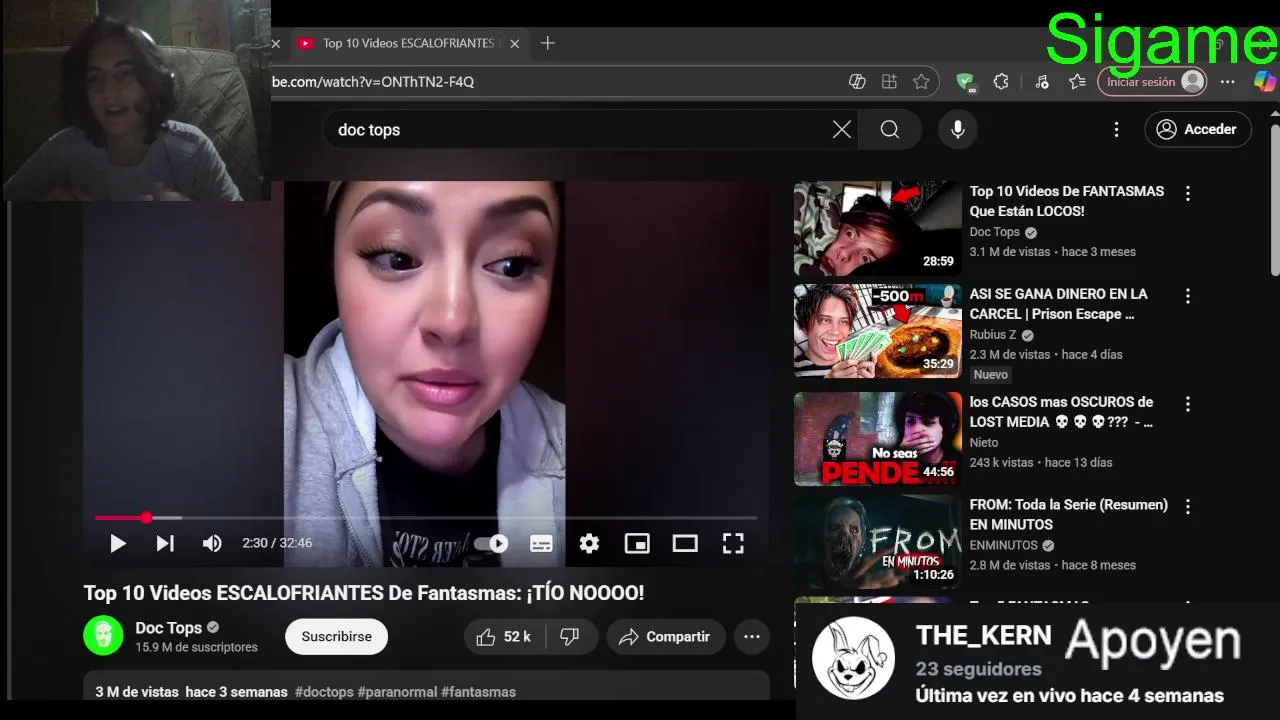This screenshot has height=720, width=1280.
Task: Open the address bar icon left of split screen
Action: click(857, 82)
